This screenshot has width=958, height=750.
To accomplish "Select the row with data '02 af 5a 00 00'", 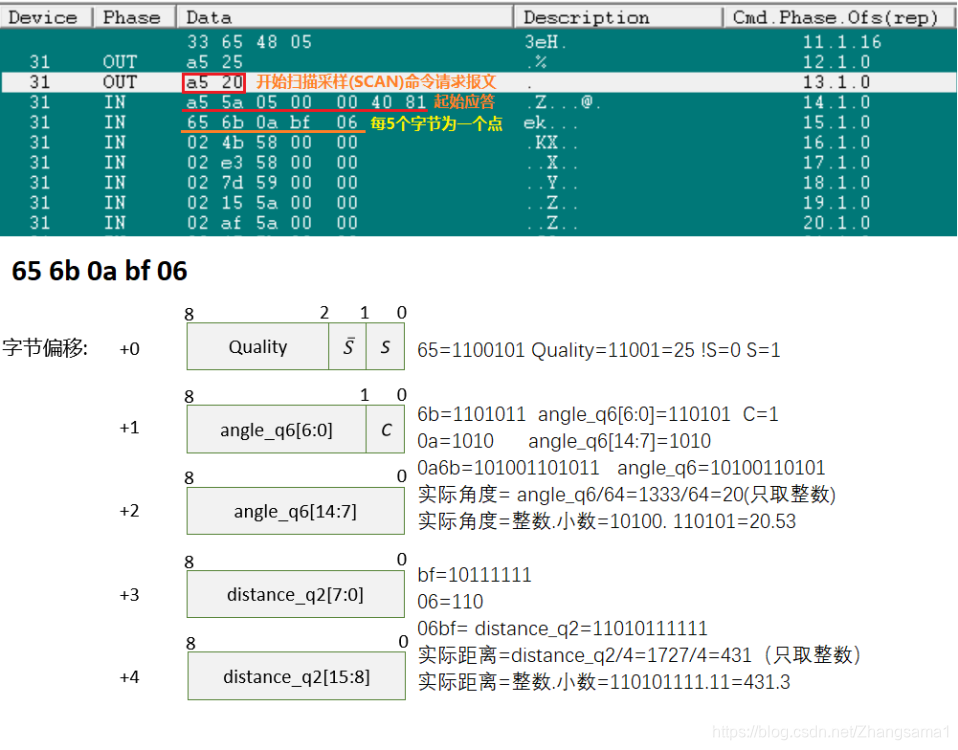I will coord(478,223).
